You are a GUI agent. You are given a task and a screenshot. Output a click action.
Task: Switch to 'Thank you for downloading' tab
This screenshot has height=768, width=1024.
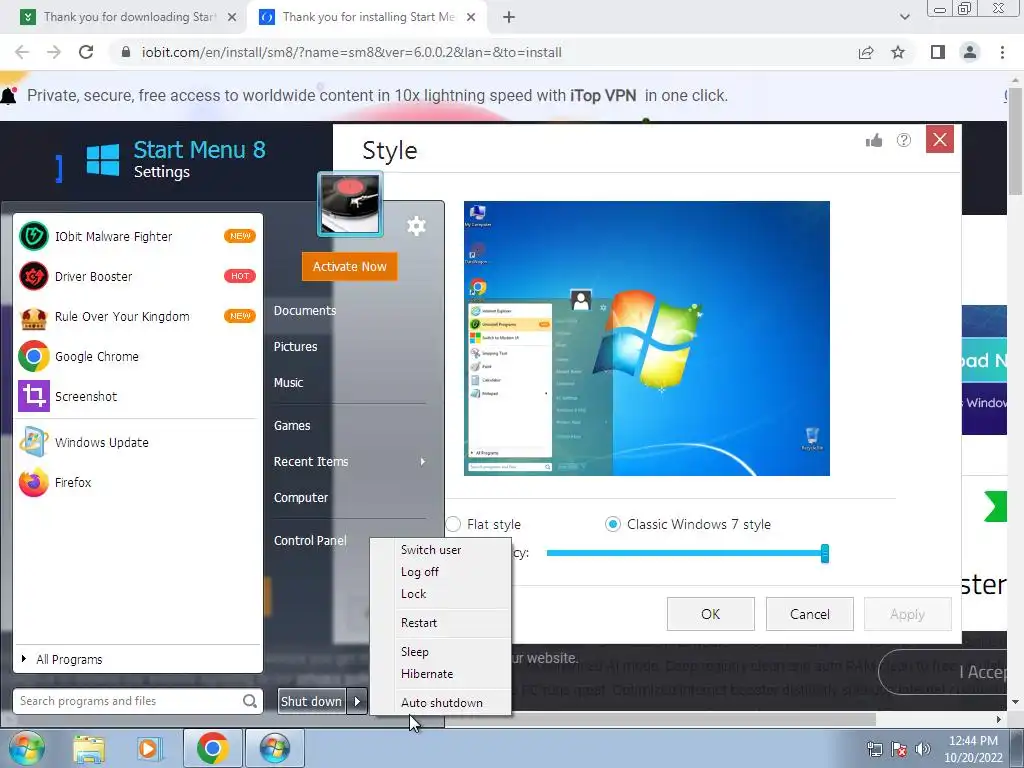[x=128, y=17]
